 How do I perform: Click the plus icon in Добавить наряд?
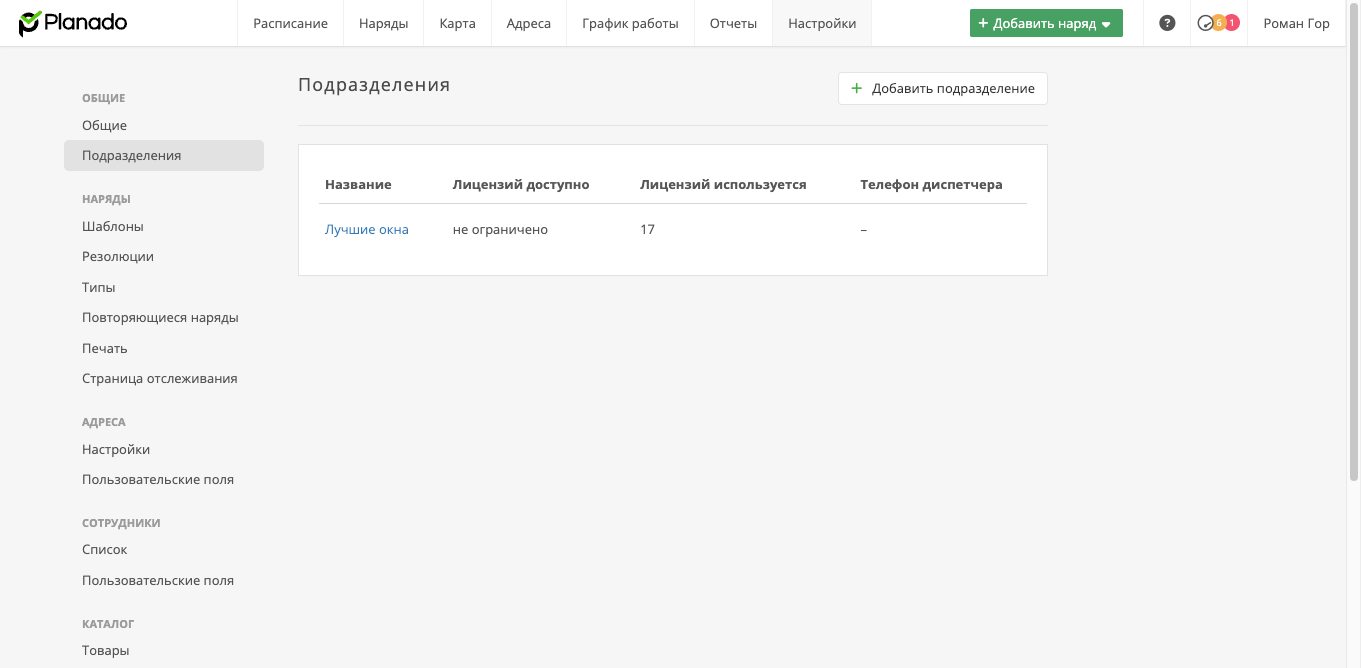(x=983, y=23)
